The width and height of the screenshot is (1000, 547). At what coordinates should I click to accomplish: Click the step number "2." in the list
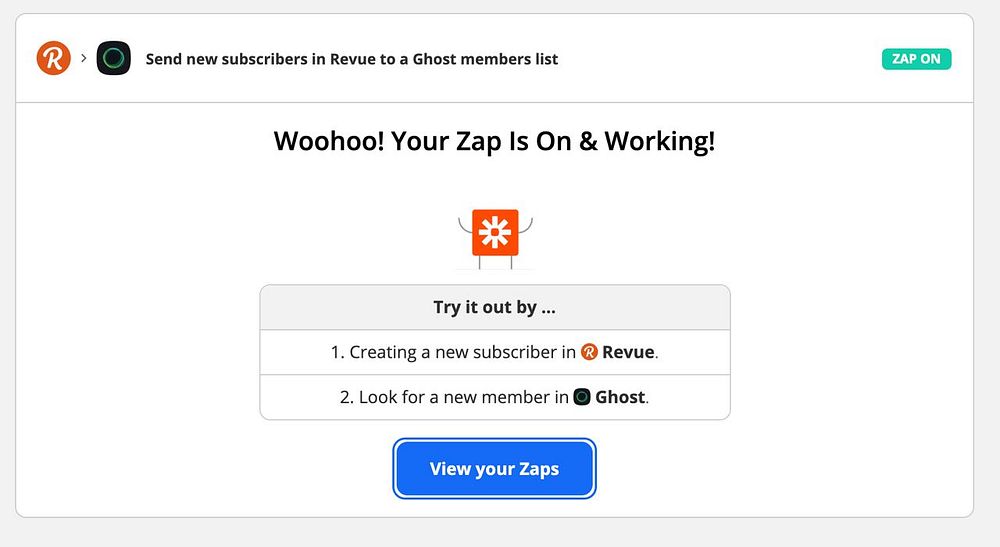[x=347, y=397]
